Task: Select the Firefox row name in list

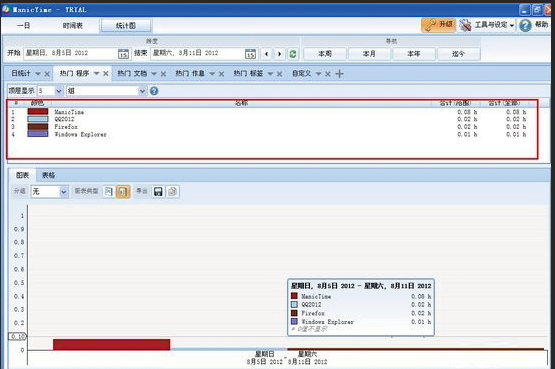Action: [66, 127]
